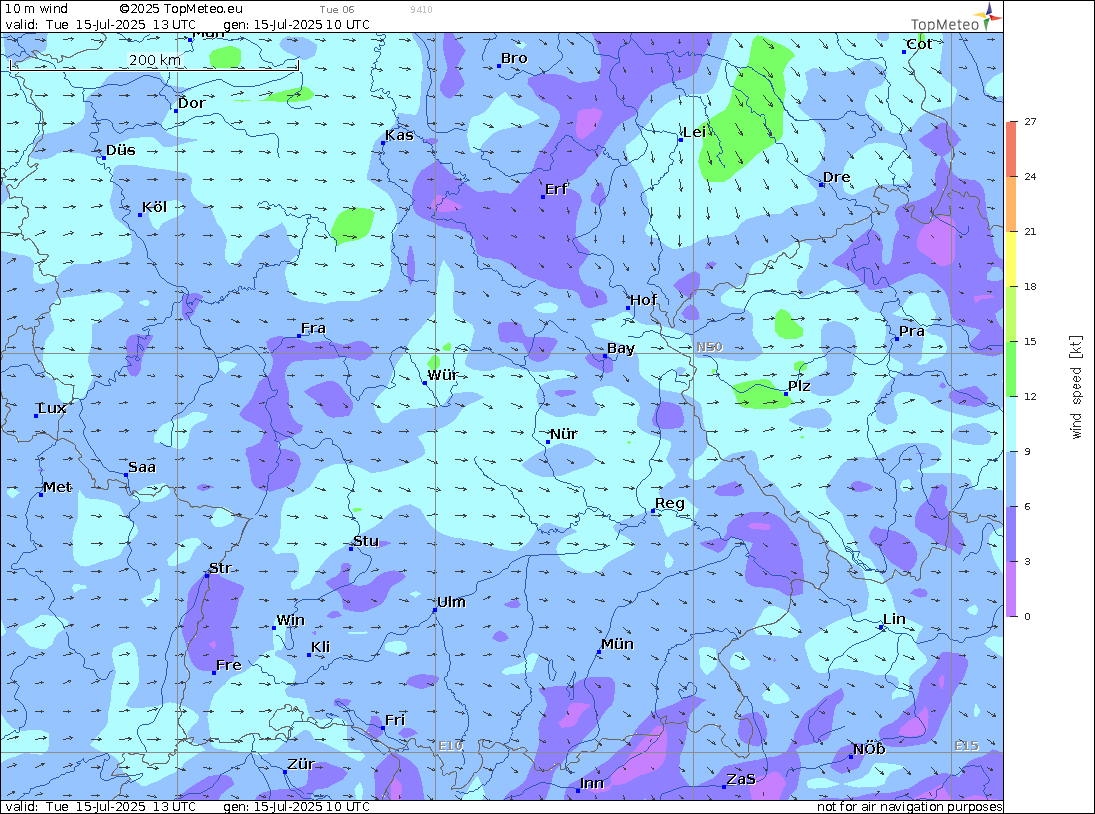
Task: Select the ZaS city label
Action: point(741,779)
